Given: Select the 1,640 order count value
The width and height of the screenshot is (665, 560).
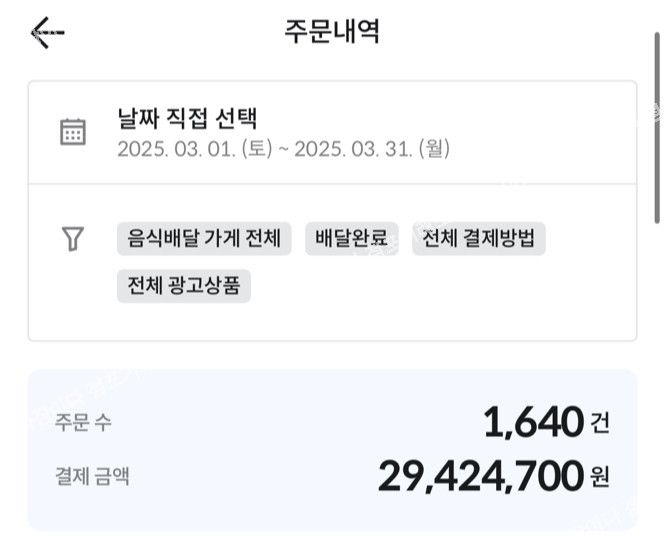Looking at the screenshot, I should [x=534, y=422].
